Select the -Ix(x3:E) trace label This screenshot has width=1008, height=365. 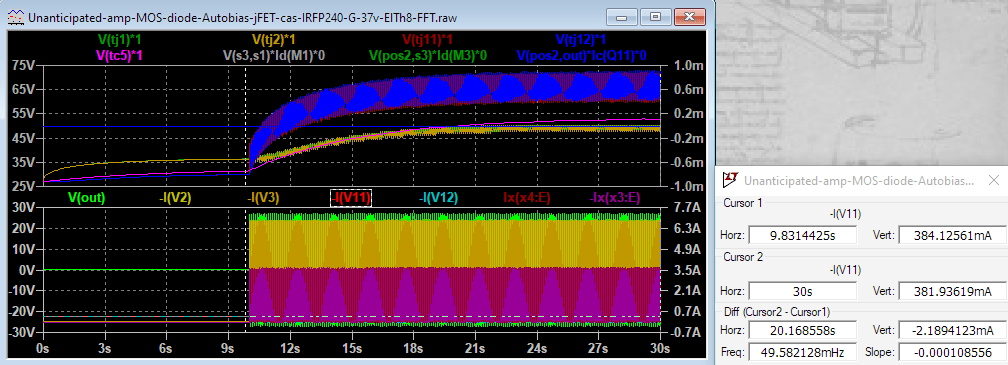pos(615,198)
